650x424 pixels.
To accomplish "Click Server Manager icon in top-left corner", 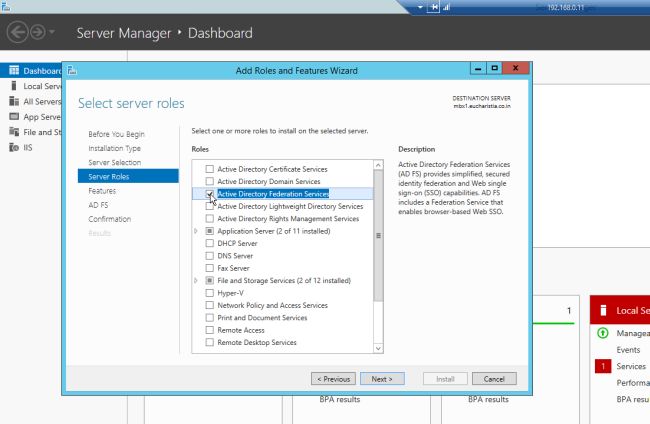I will (5, 6).
